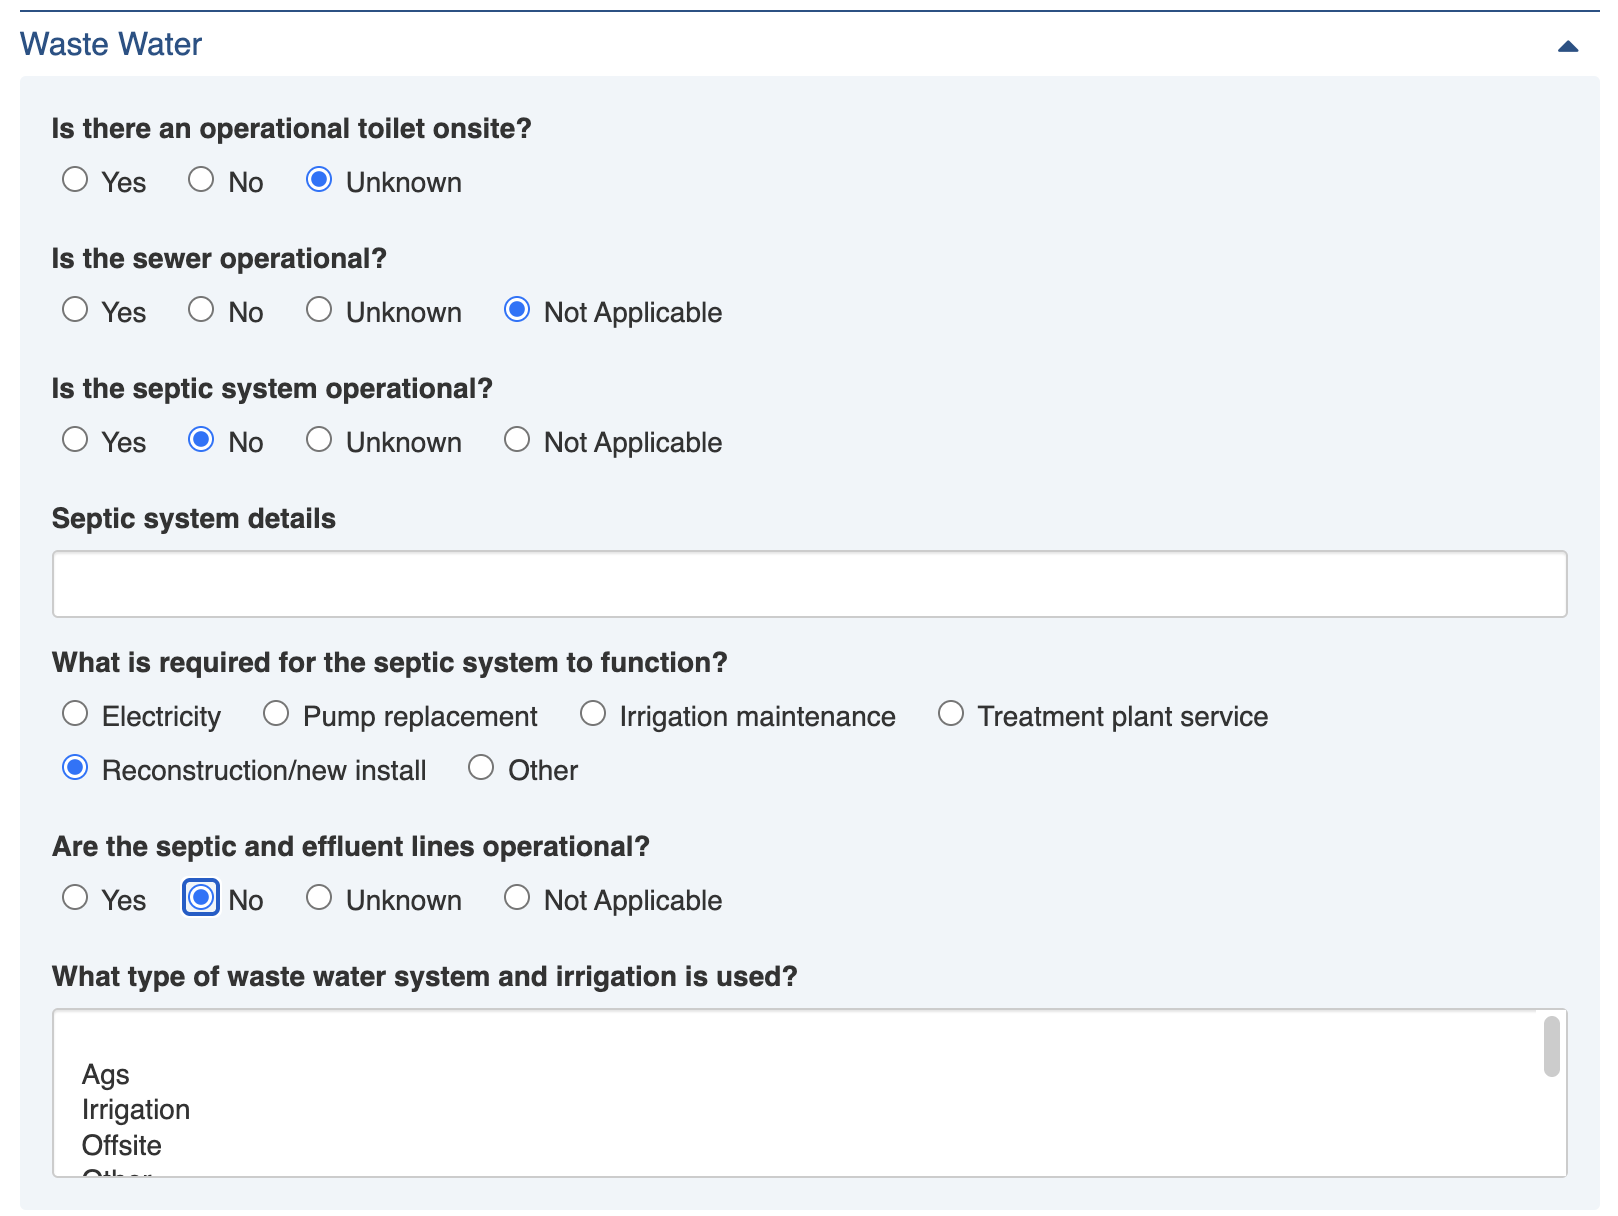Choose Unknown for septic and effluent lines
Screen dimensions: 1618x1216
pyautogui.click(x=319, y=898)
